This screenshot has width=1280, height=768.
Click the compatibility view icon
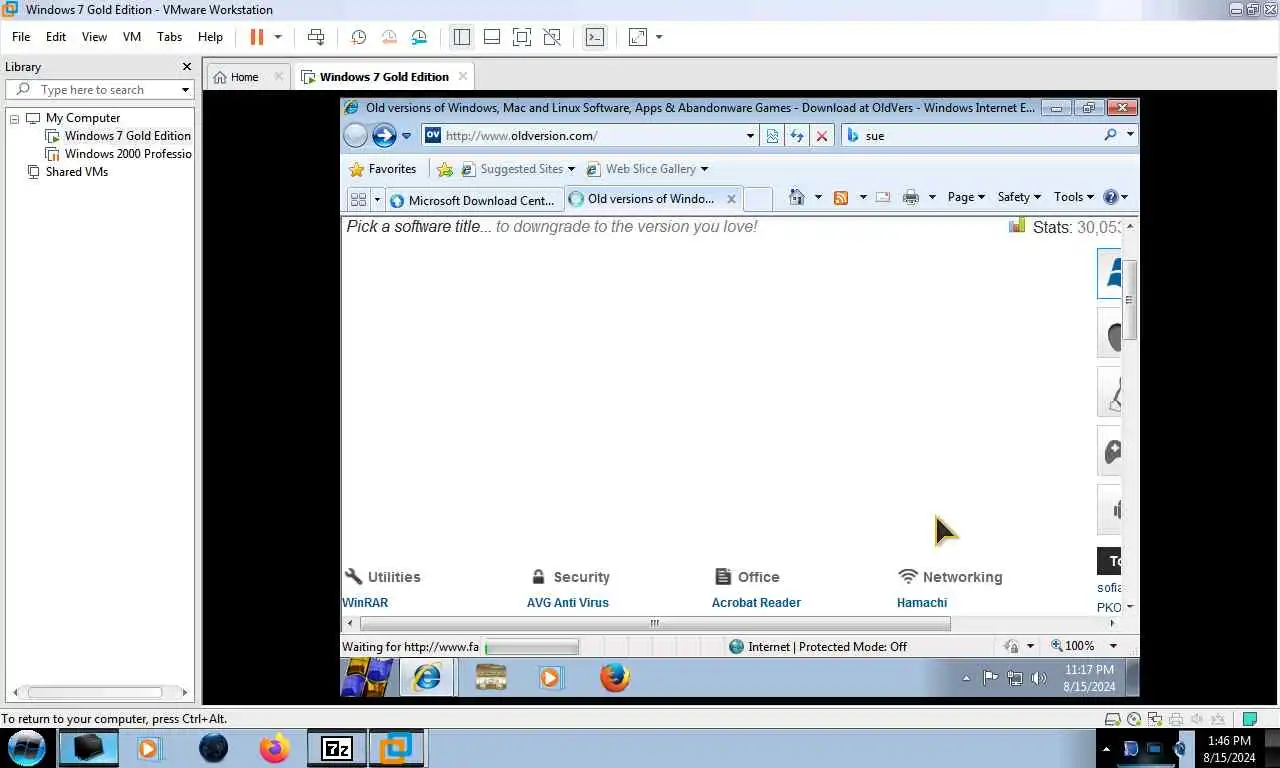[x=772, y=136]
